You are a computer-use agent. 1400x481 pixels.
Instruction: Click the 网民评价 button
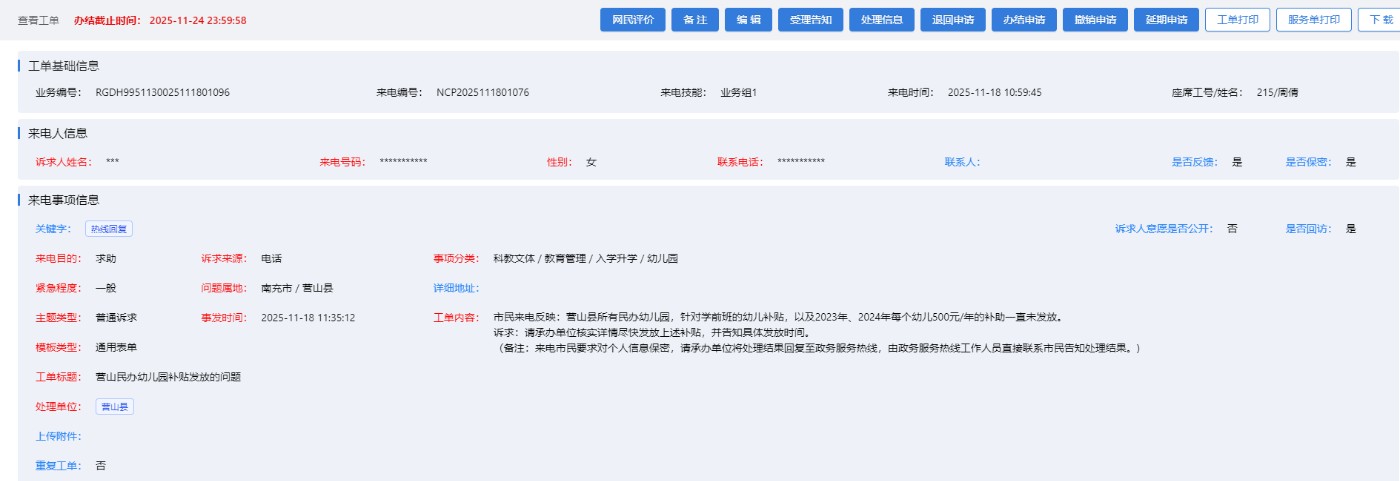[x=633, y=20]
